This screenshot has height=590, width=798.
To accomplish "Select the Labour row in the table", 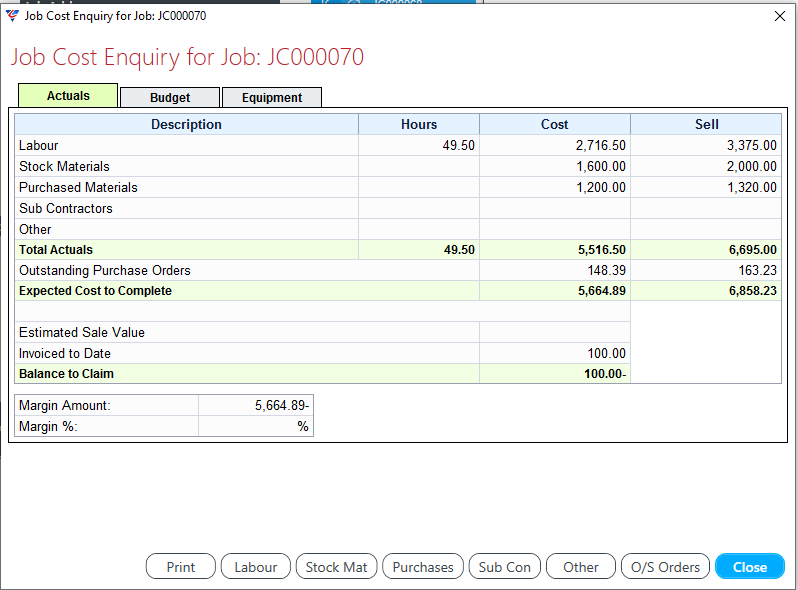I will point(186,146).
